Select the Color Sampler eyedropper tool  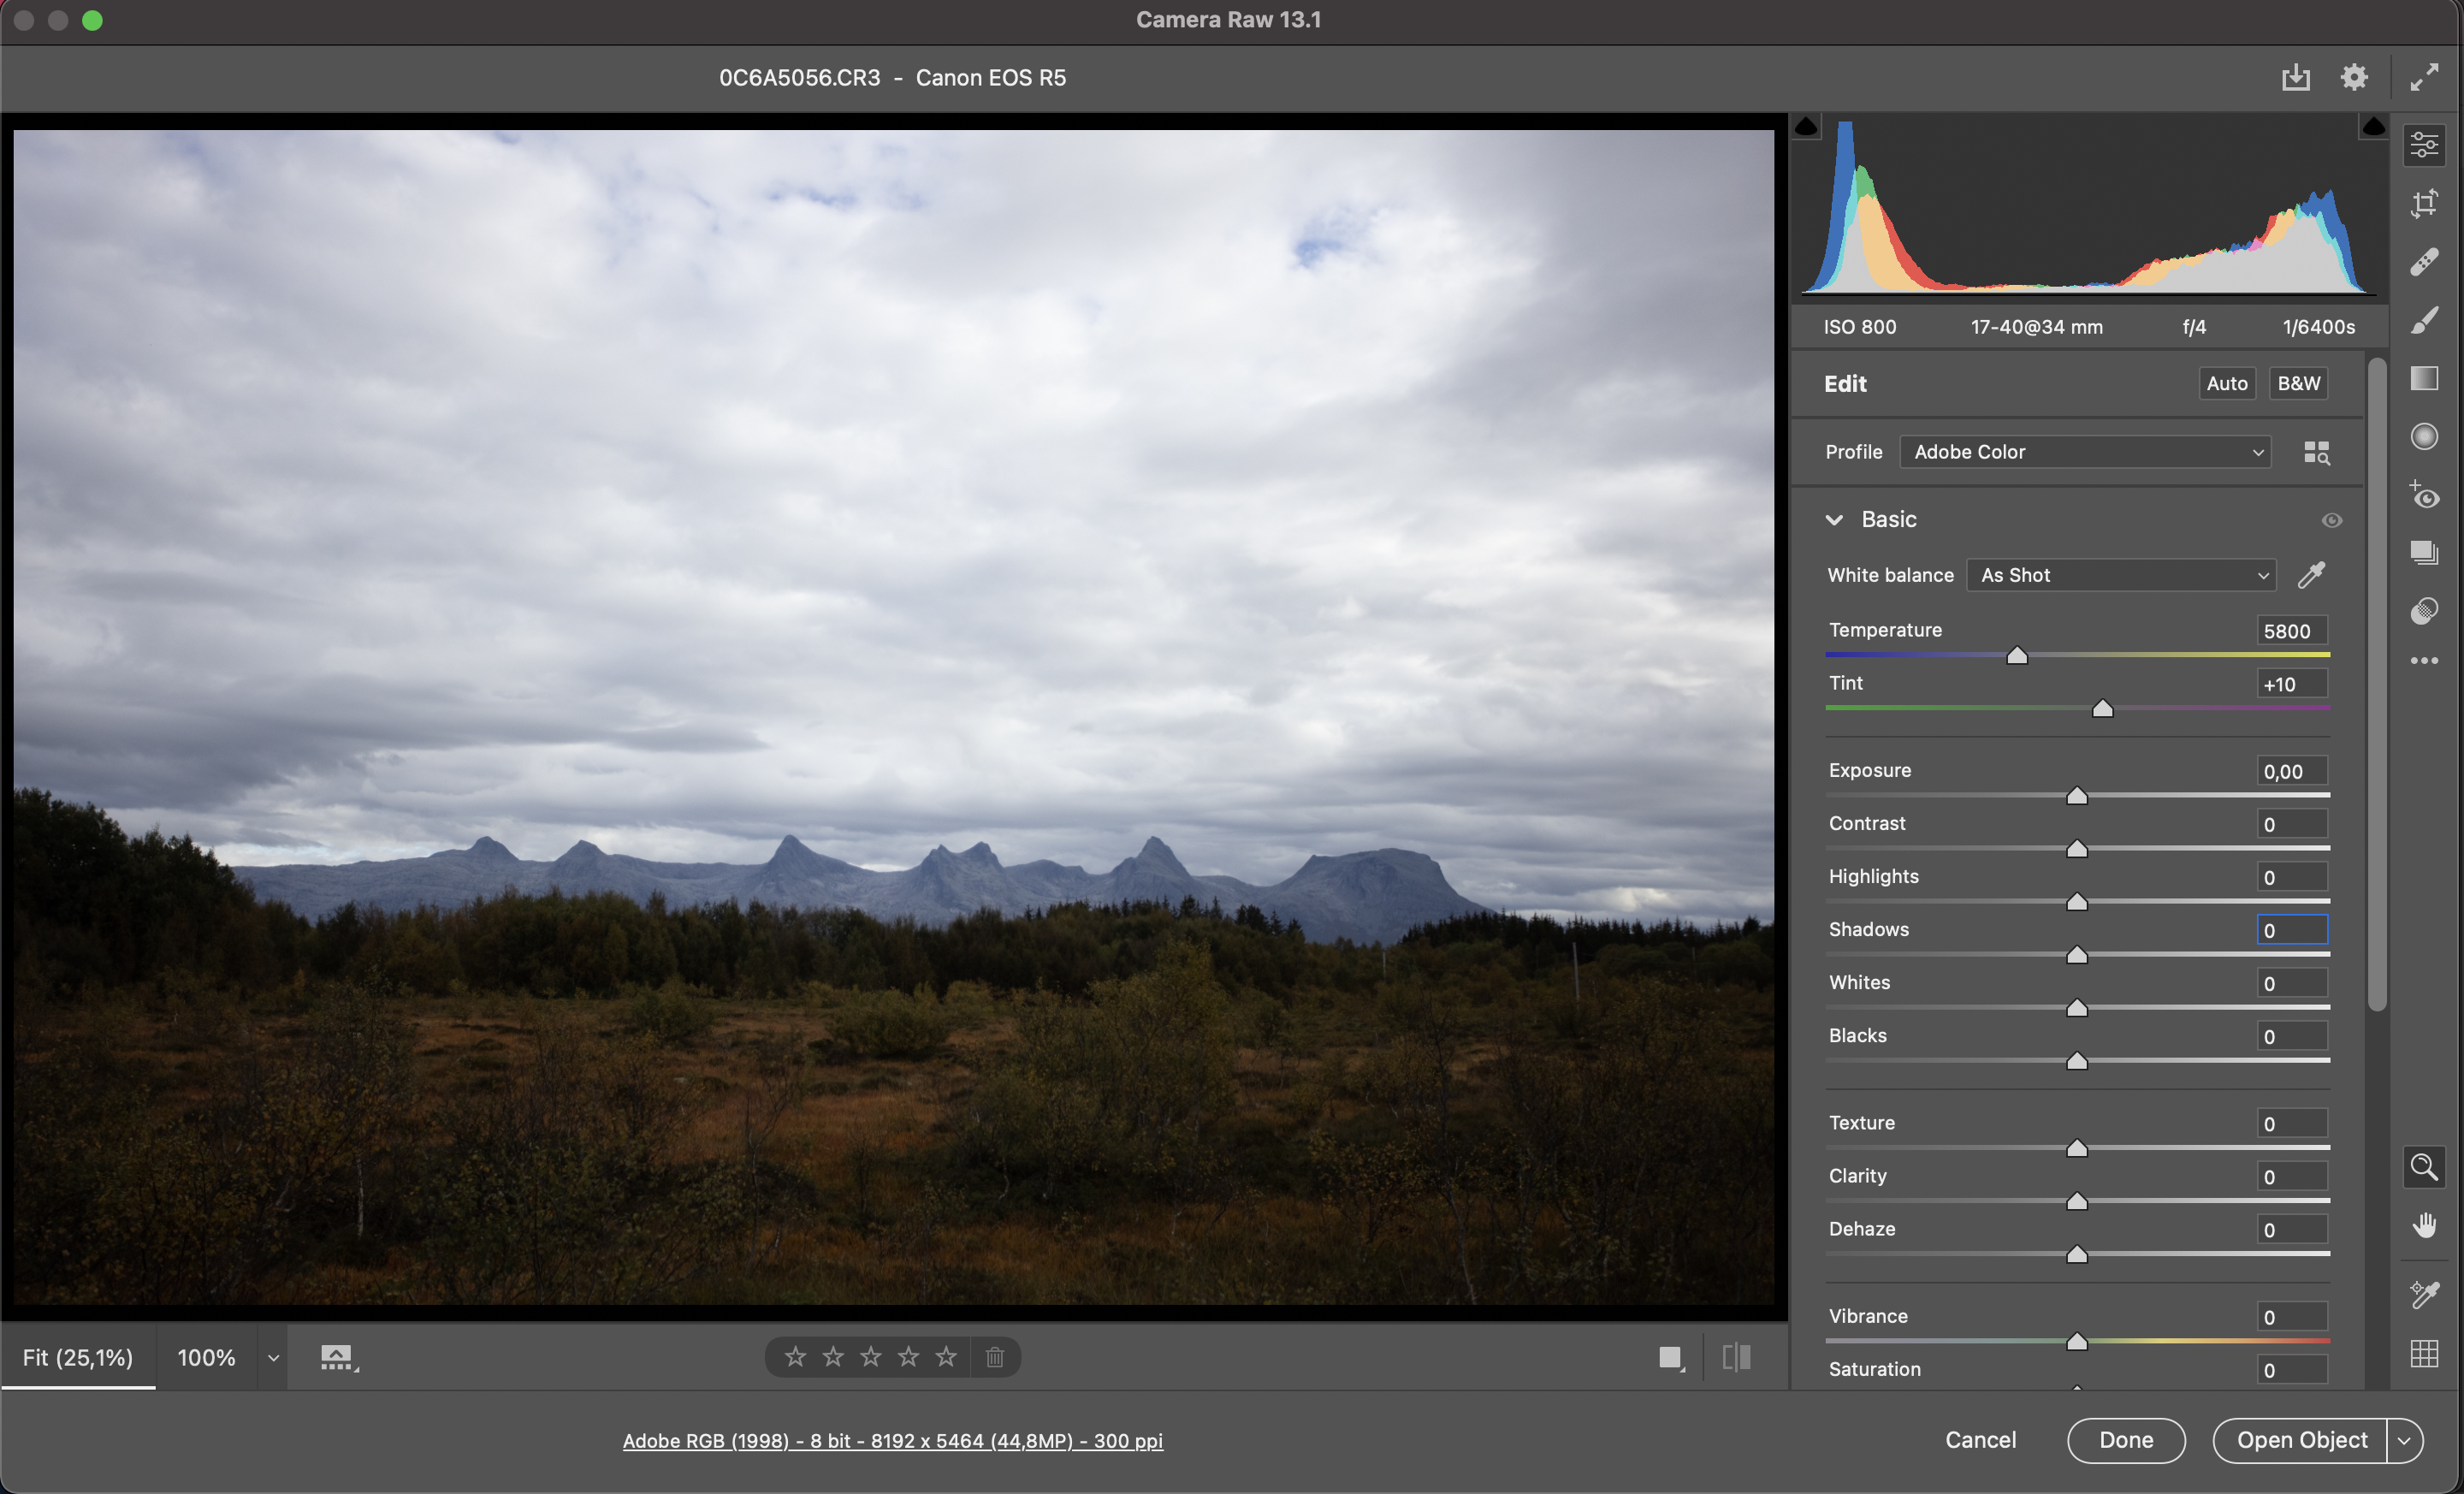pyautogui.click(x=2424, y=1295)
